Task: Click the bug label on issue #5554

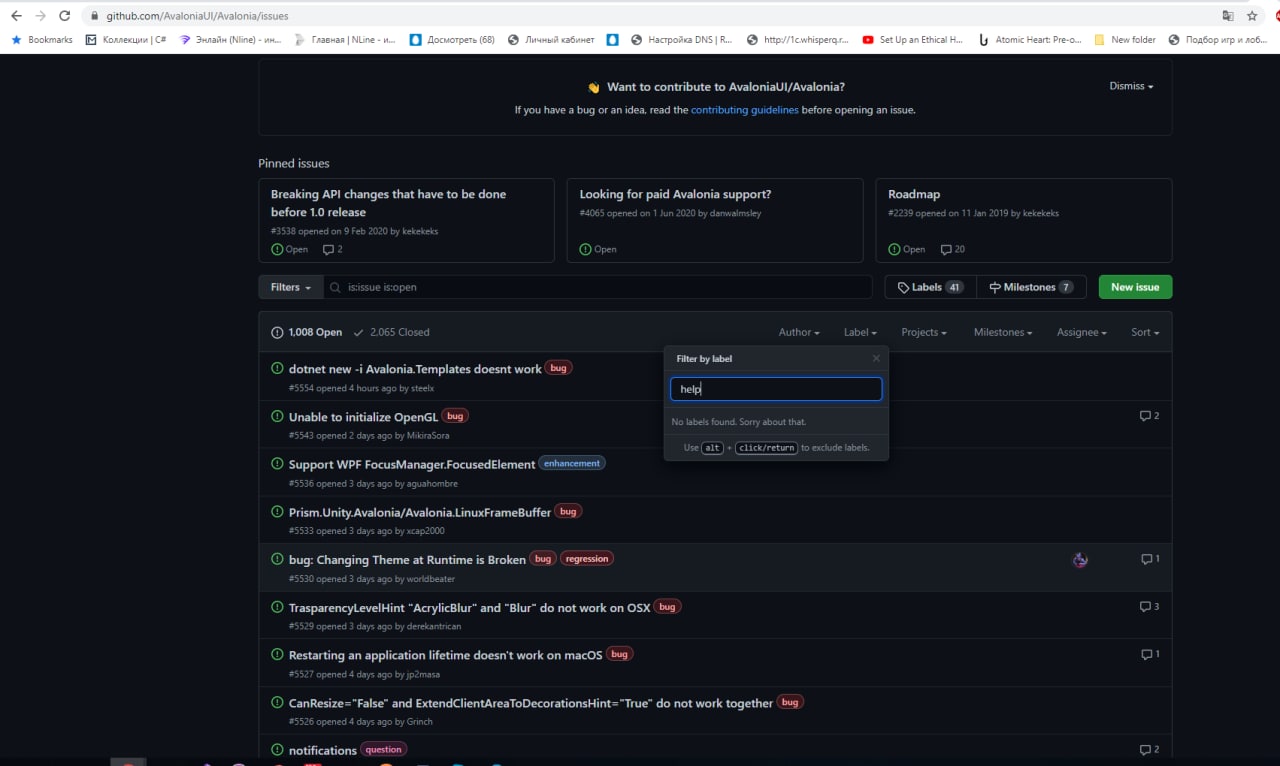Action: coord(559,368)
